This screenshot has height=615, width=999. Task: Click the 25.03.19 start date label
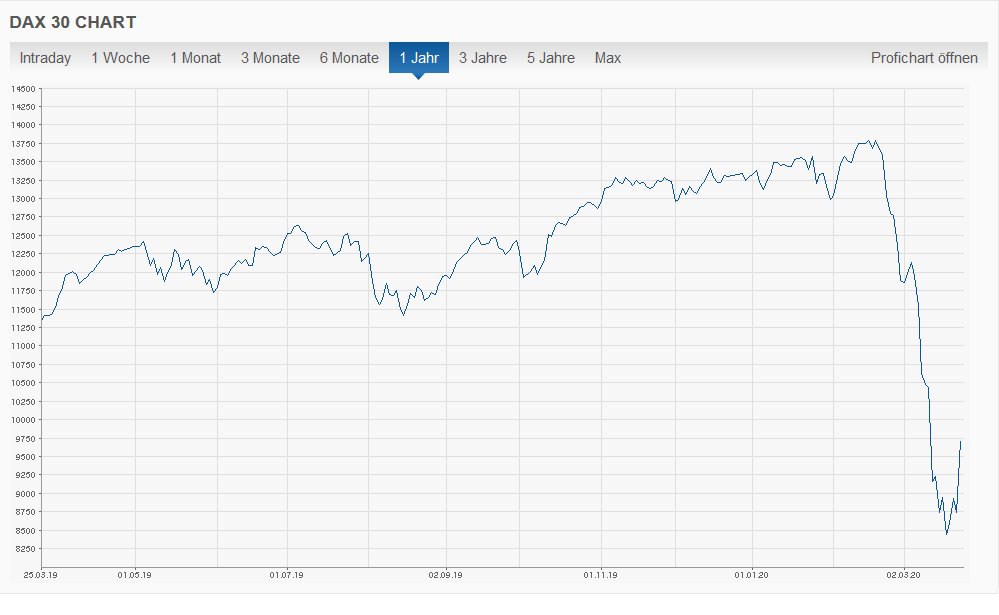tap(41, 575)
